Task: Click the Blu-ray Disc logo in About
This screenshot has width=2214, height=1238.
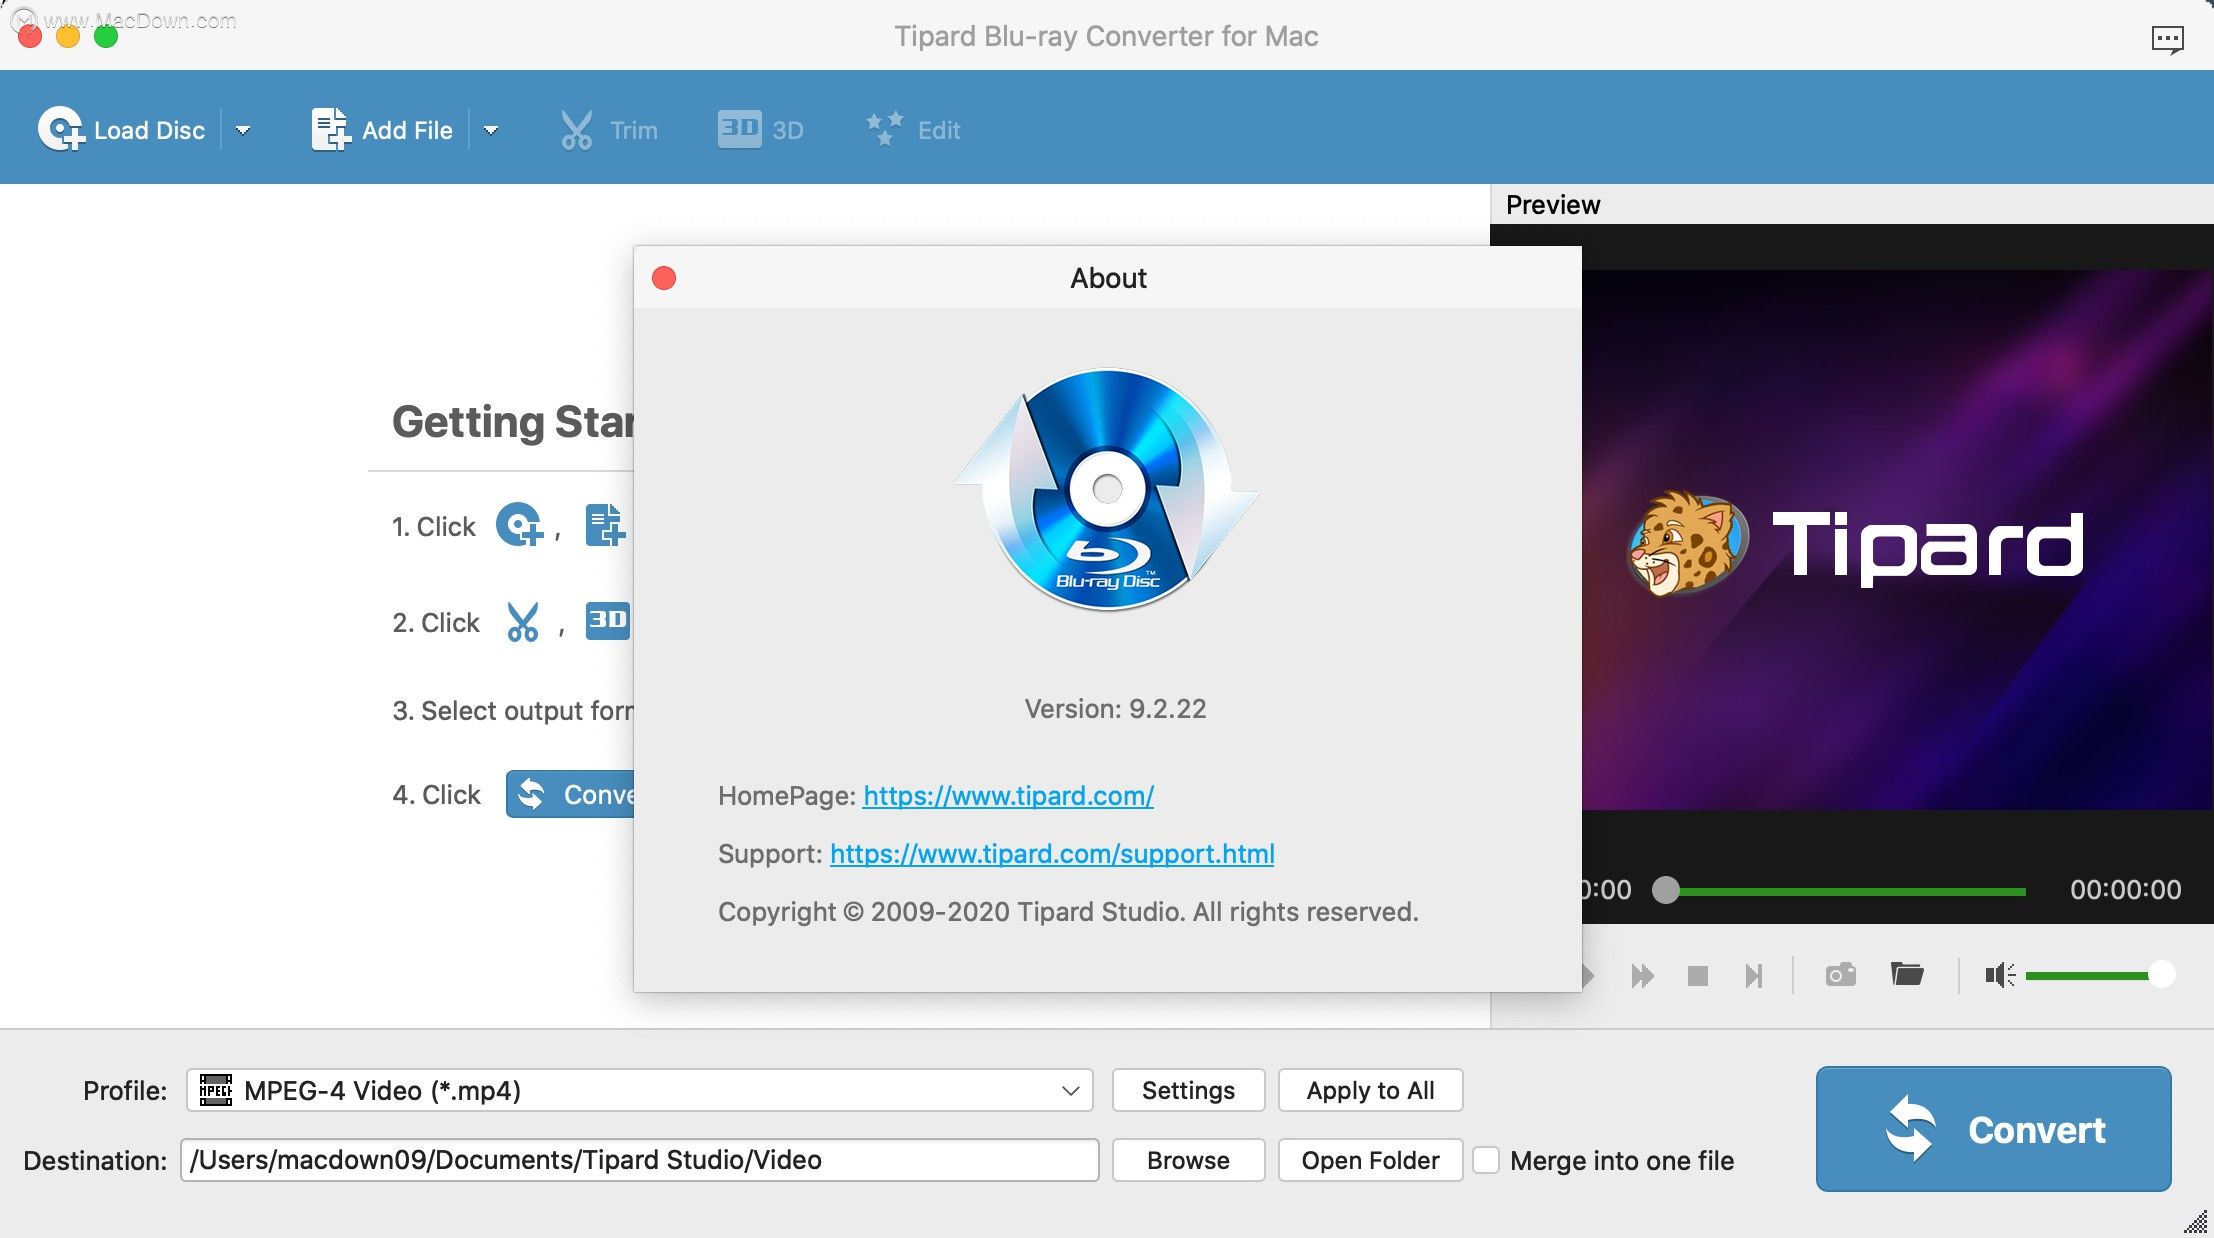Action: click(x=1107, y=490)
